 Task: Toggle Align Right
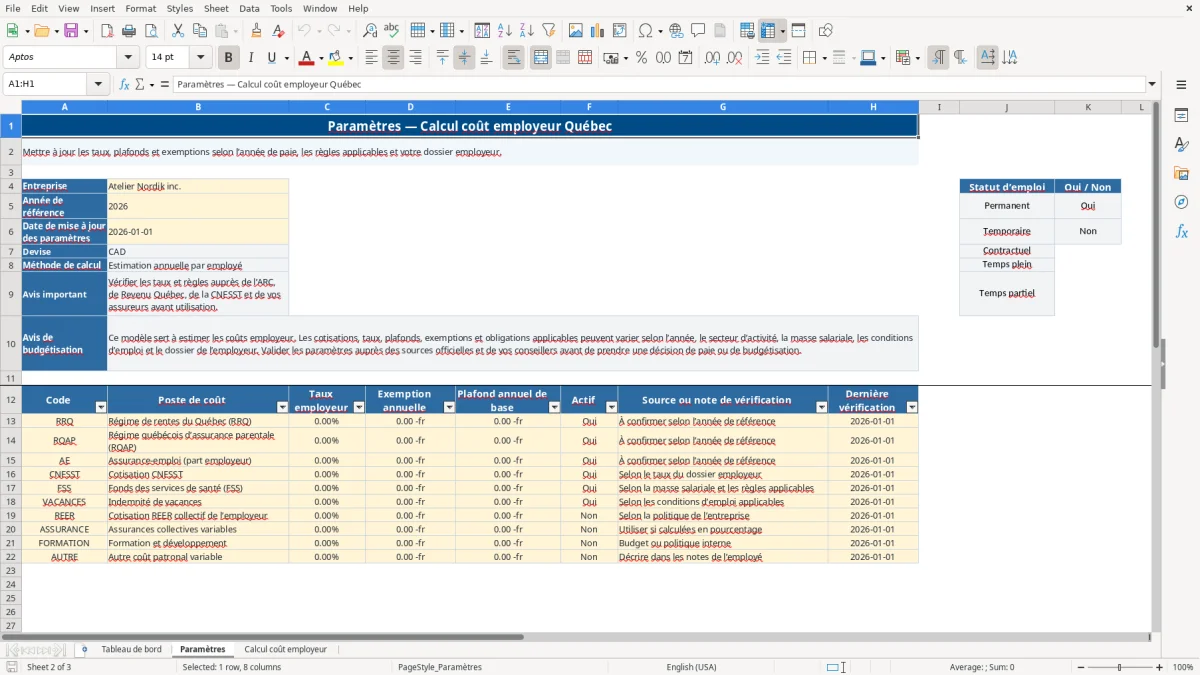[415, 58]
